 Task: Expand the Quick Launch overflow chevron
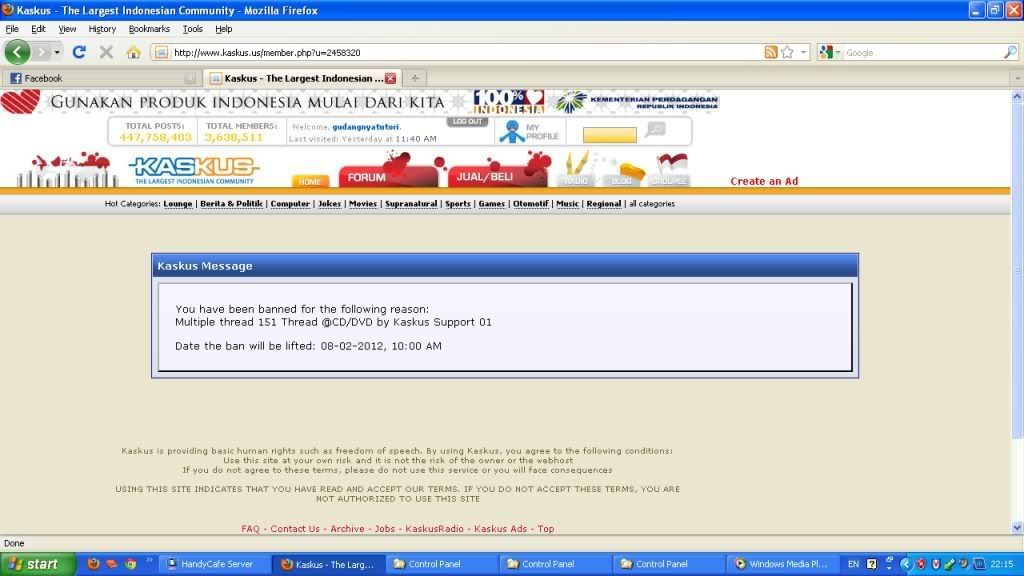149,560
